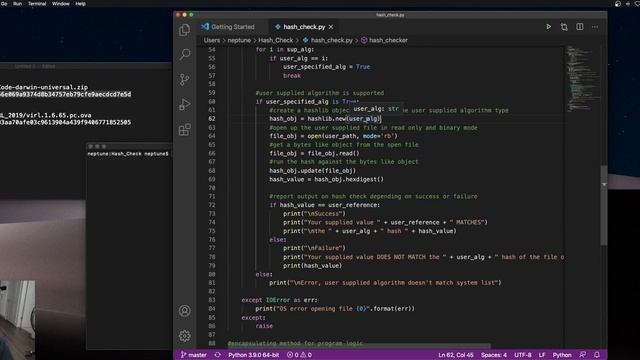Click the 'raise' keyword on line 86
The image size is (640, 360).
tap(264, 326)
